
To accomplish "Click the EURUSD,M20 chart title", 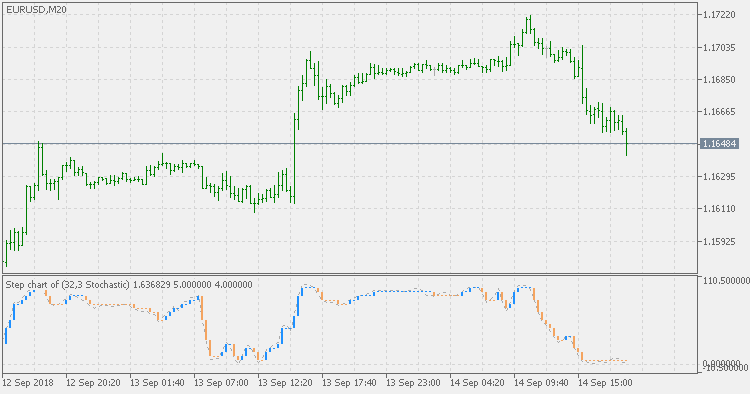I will click(x=36, y=9).
